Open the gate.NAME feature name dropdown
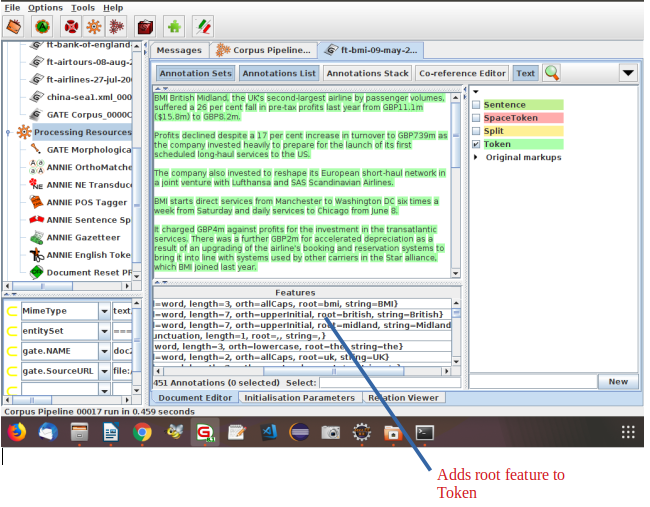650x507 pixels. point(104,351)
